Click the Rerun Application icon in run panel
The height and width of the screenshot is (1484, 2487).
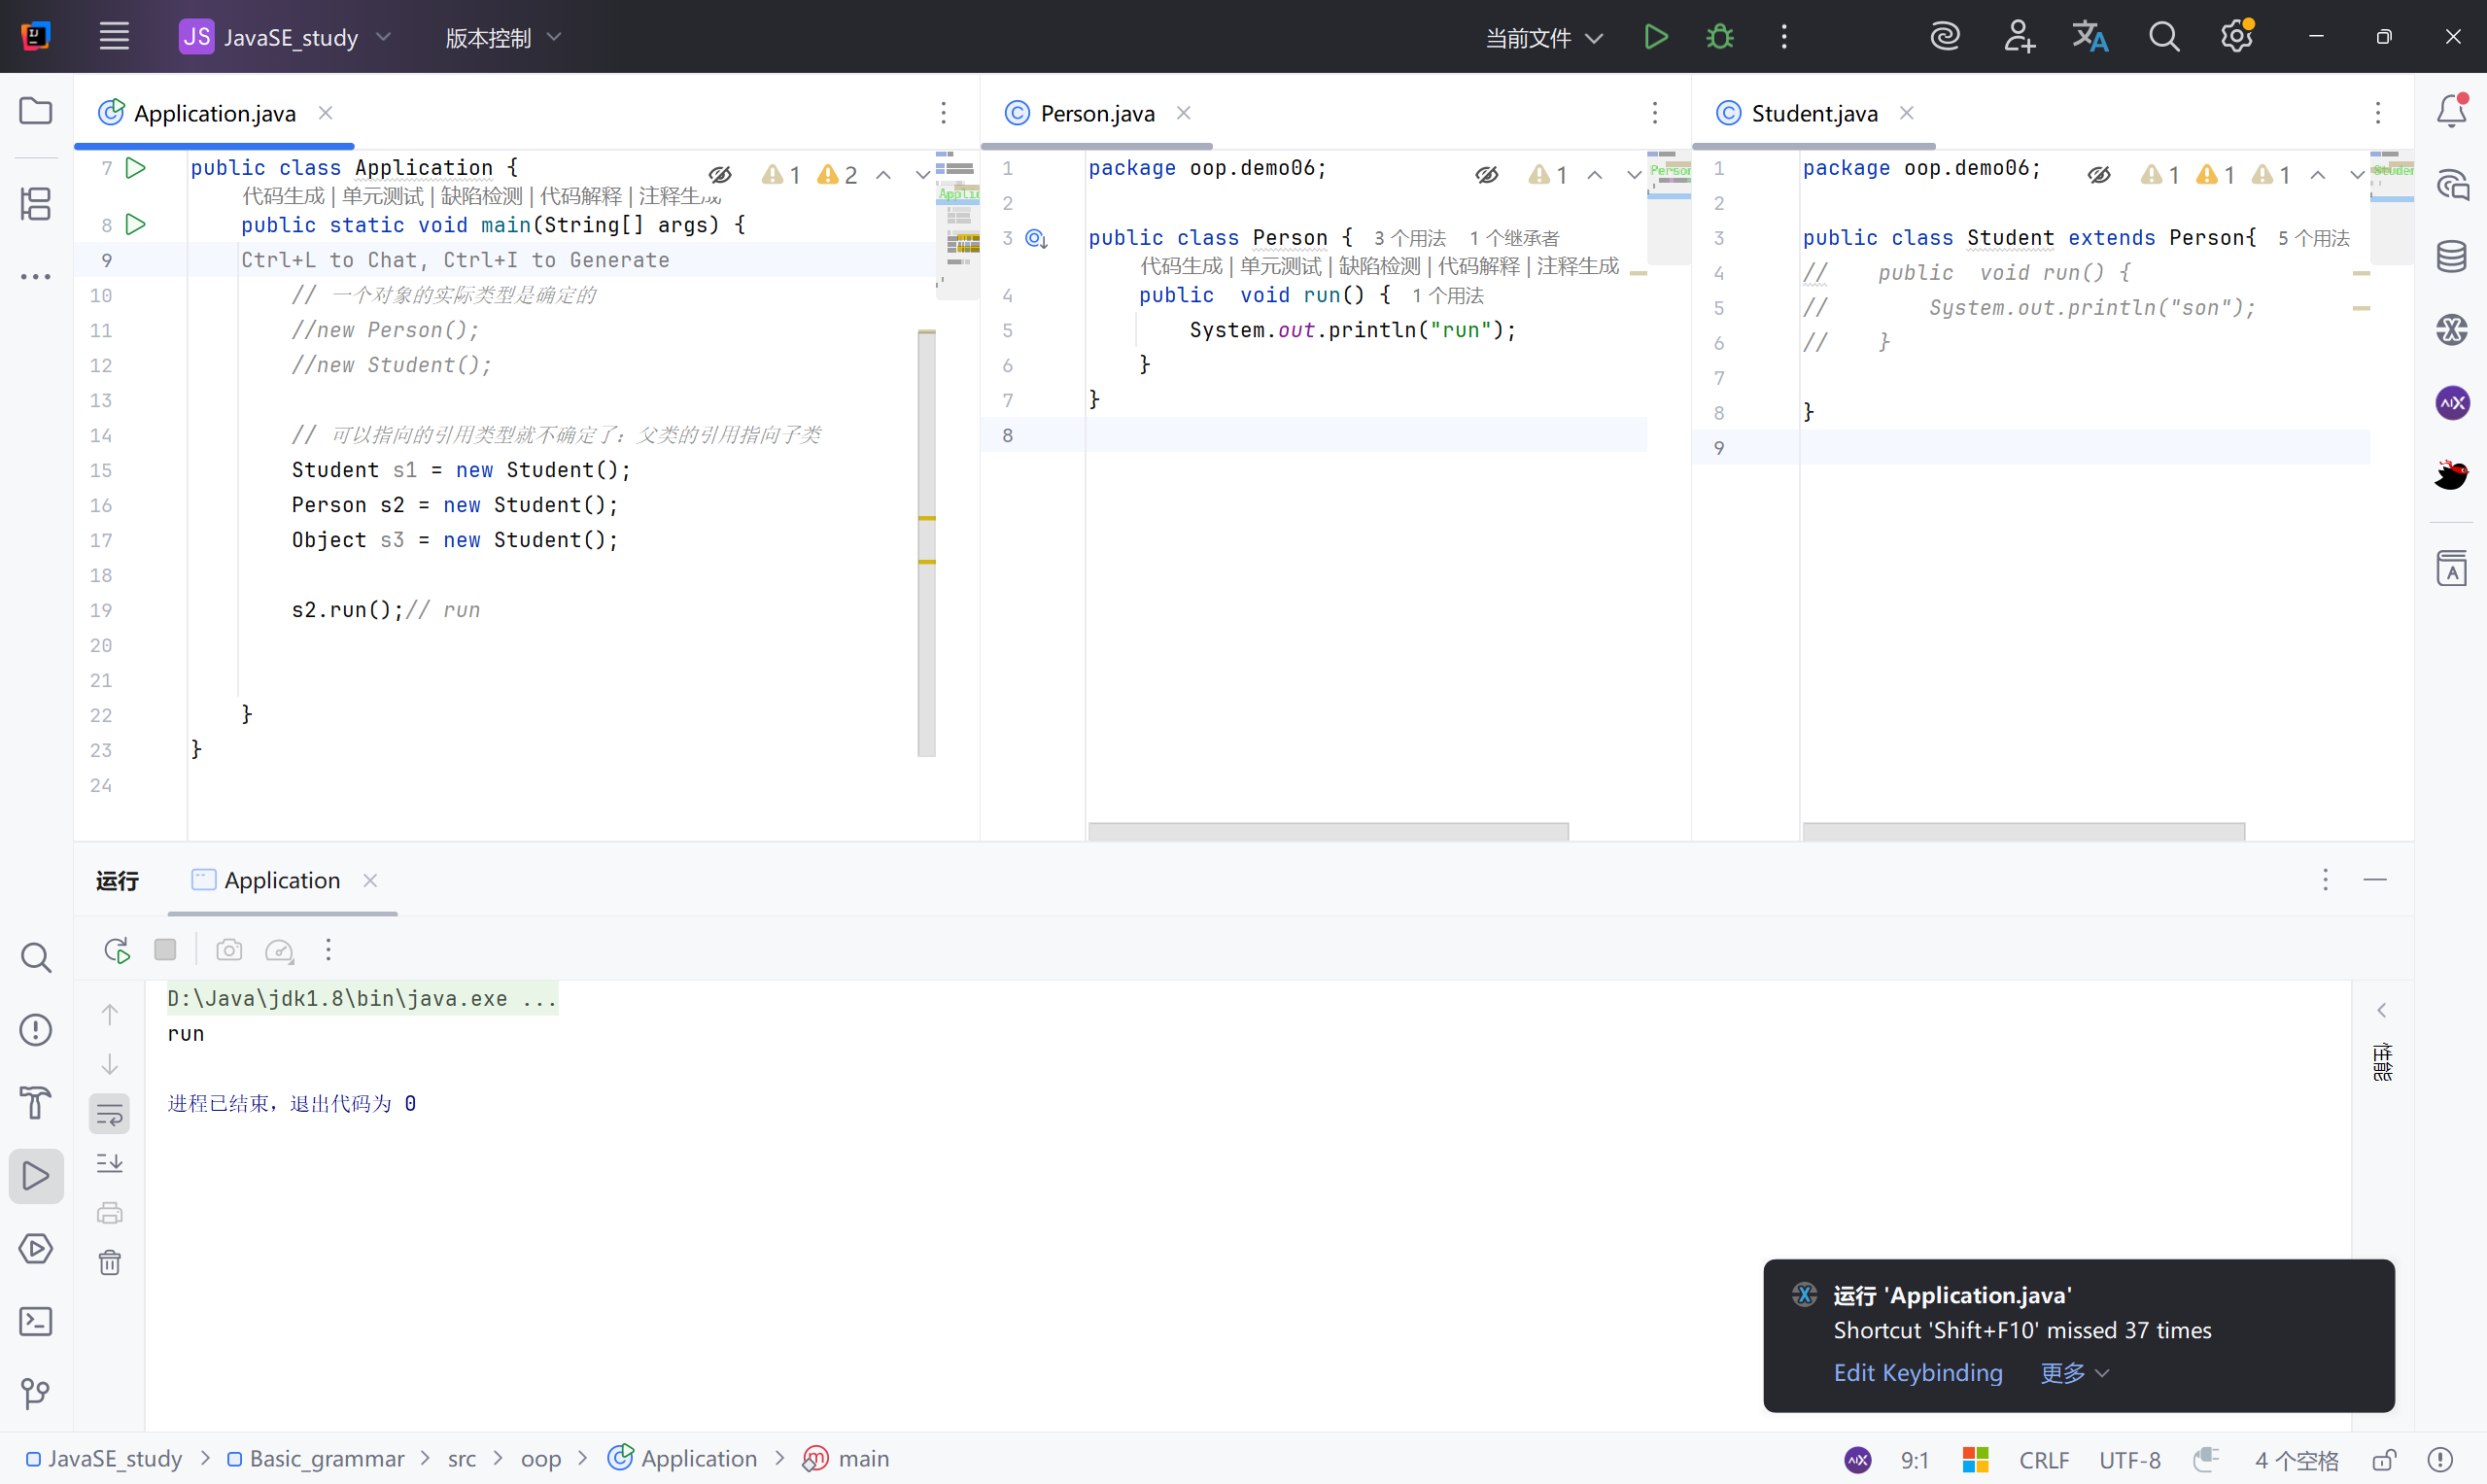pyautogui.click(x=117, y=949)
